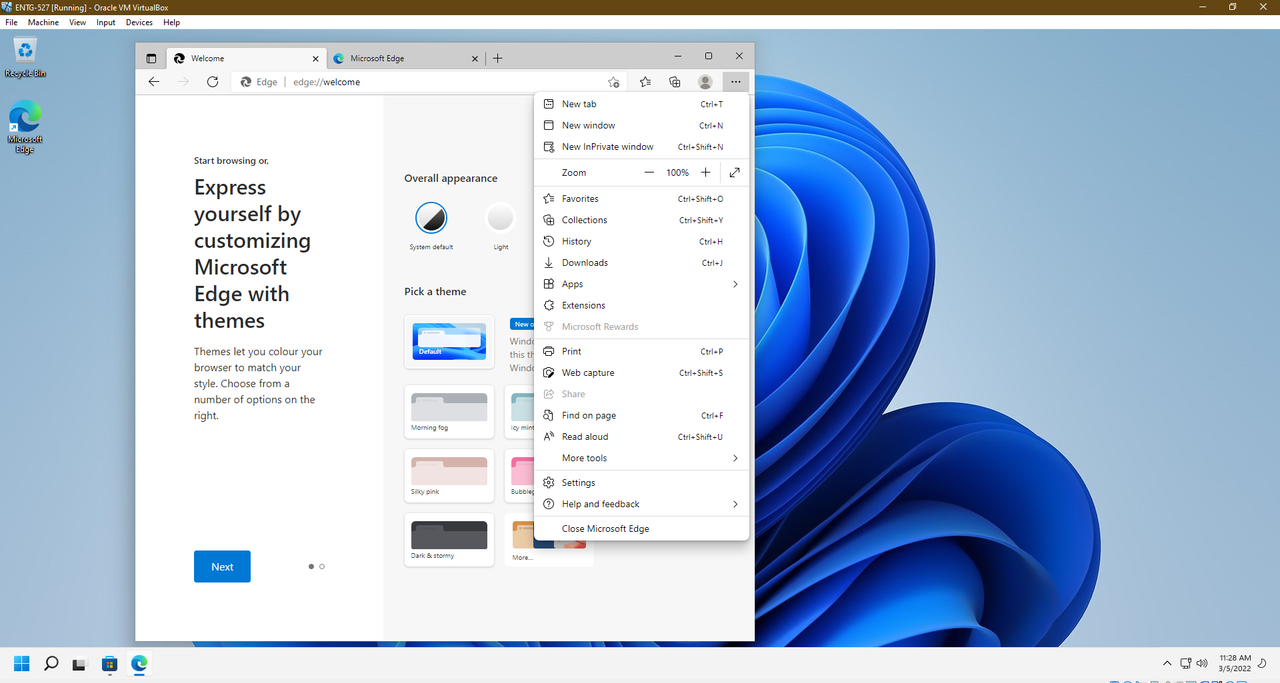This screenshot has height=683, width=1280.
Task: Enter full screen via the zoom expand icon
Action: pos(735,173)
